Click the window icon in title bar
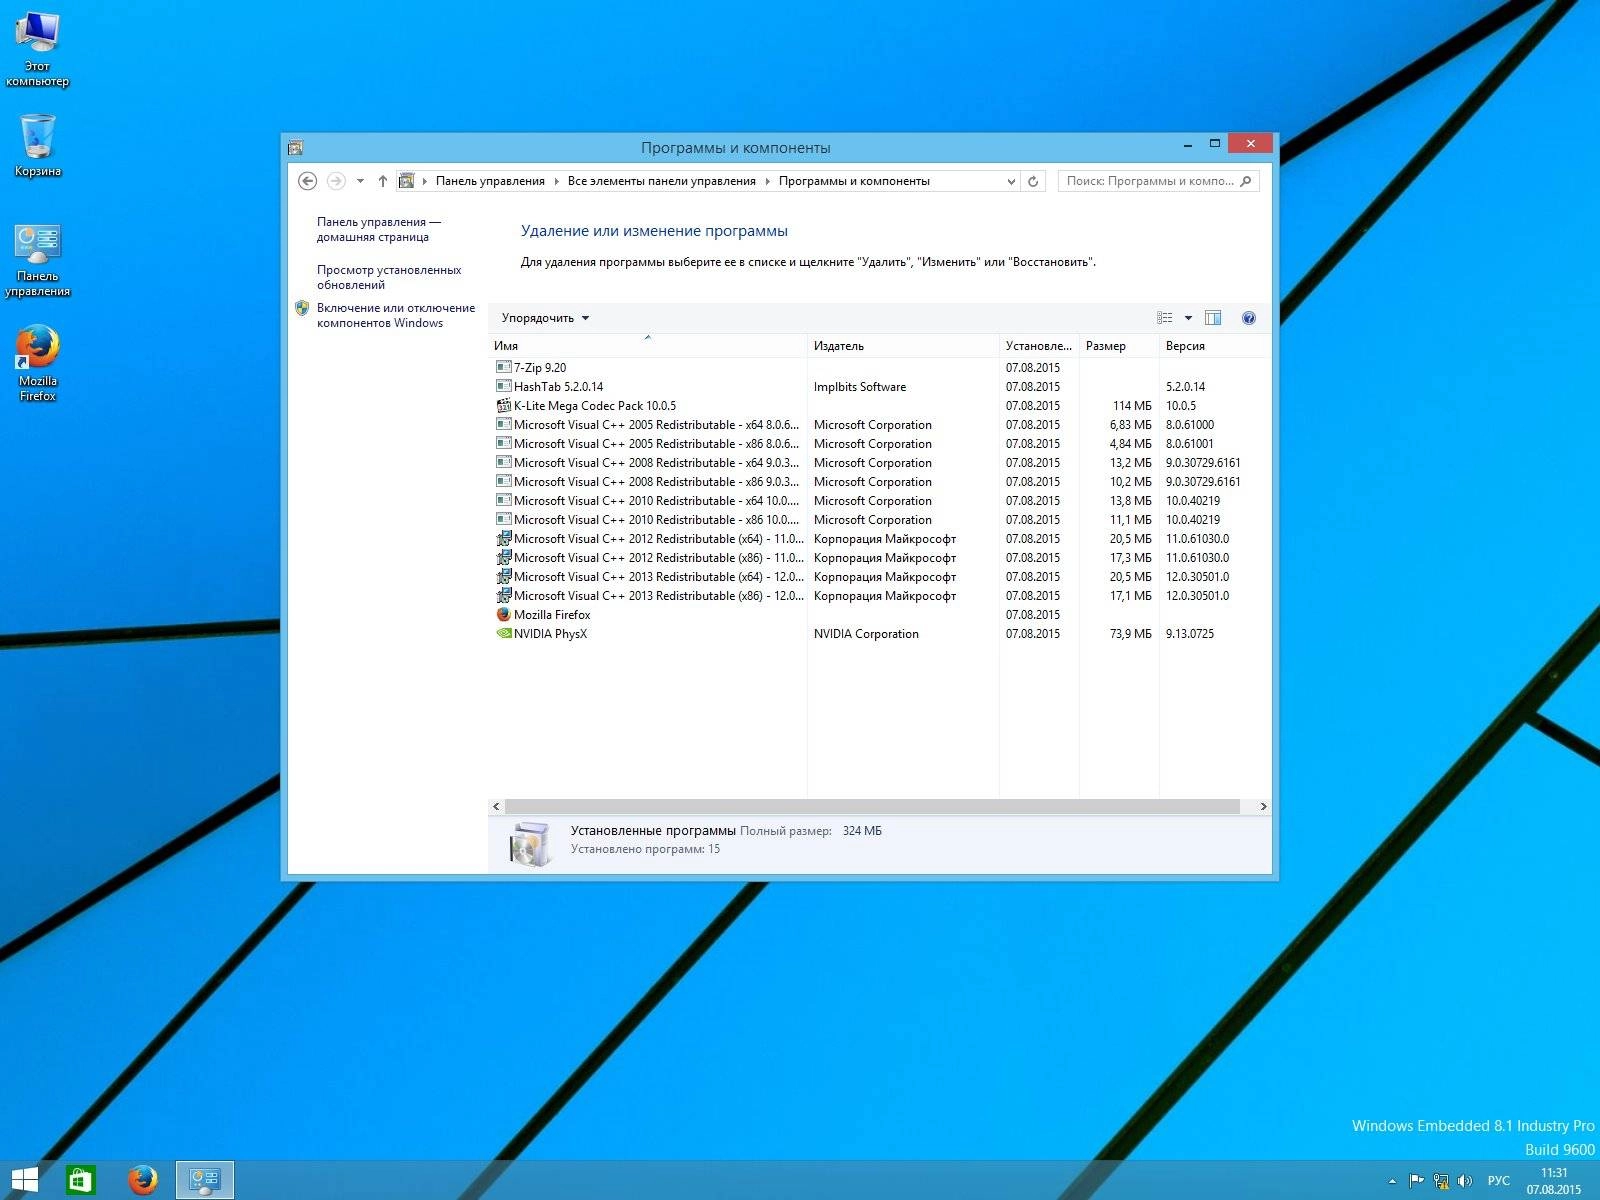This screenshot has width=1600, height=1200. point(295,147)
